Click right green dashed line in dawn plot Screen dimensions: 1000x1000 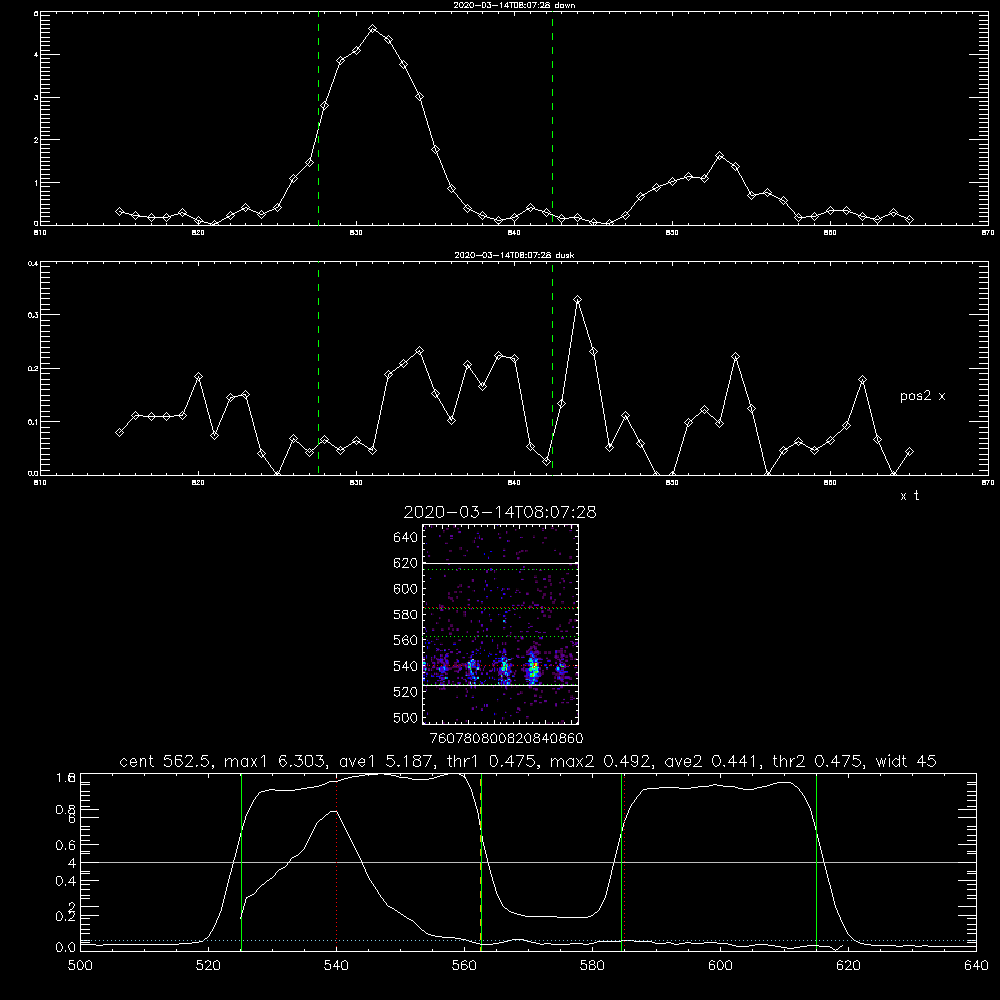[552, 121]
